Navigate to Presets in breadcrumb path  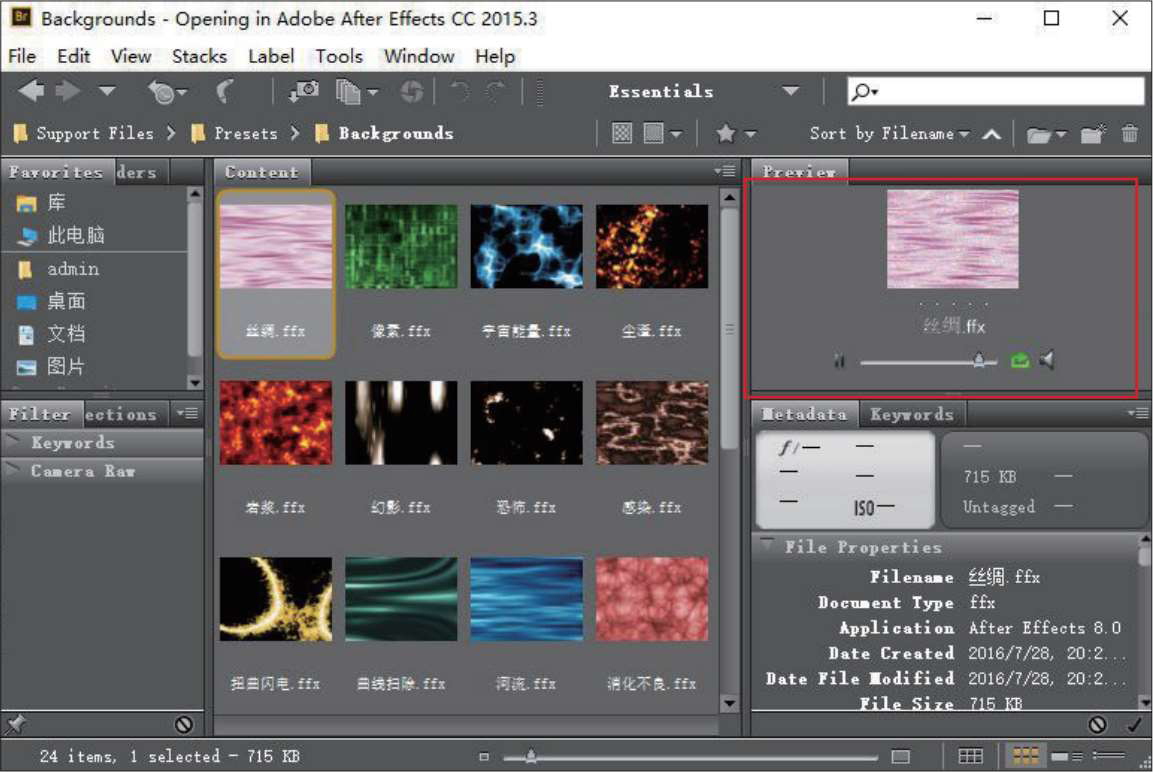[x=245, y=133]
